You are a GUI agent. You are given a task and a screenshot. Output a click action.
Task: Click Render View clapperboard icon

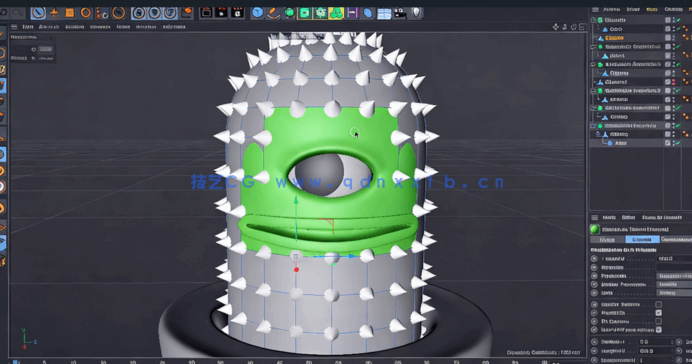click(206, 13)
